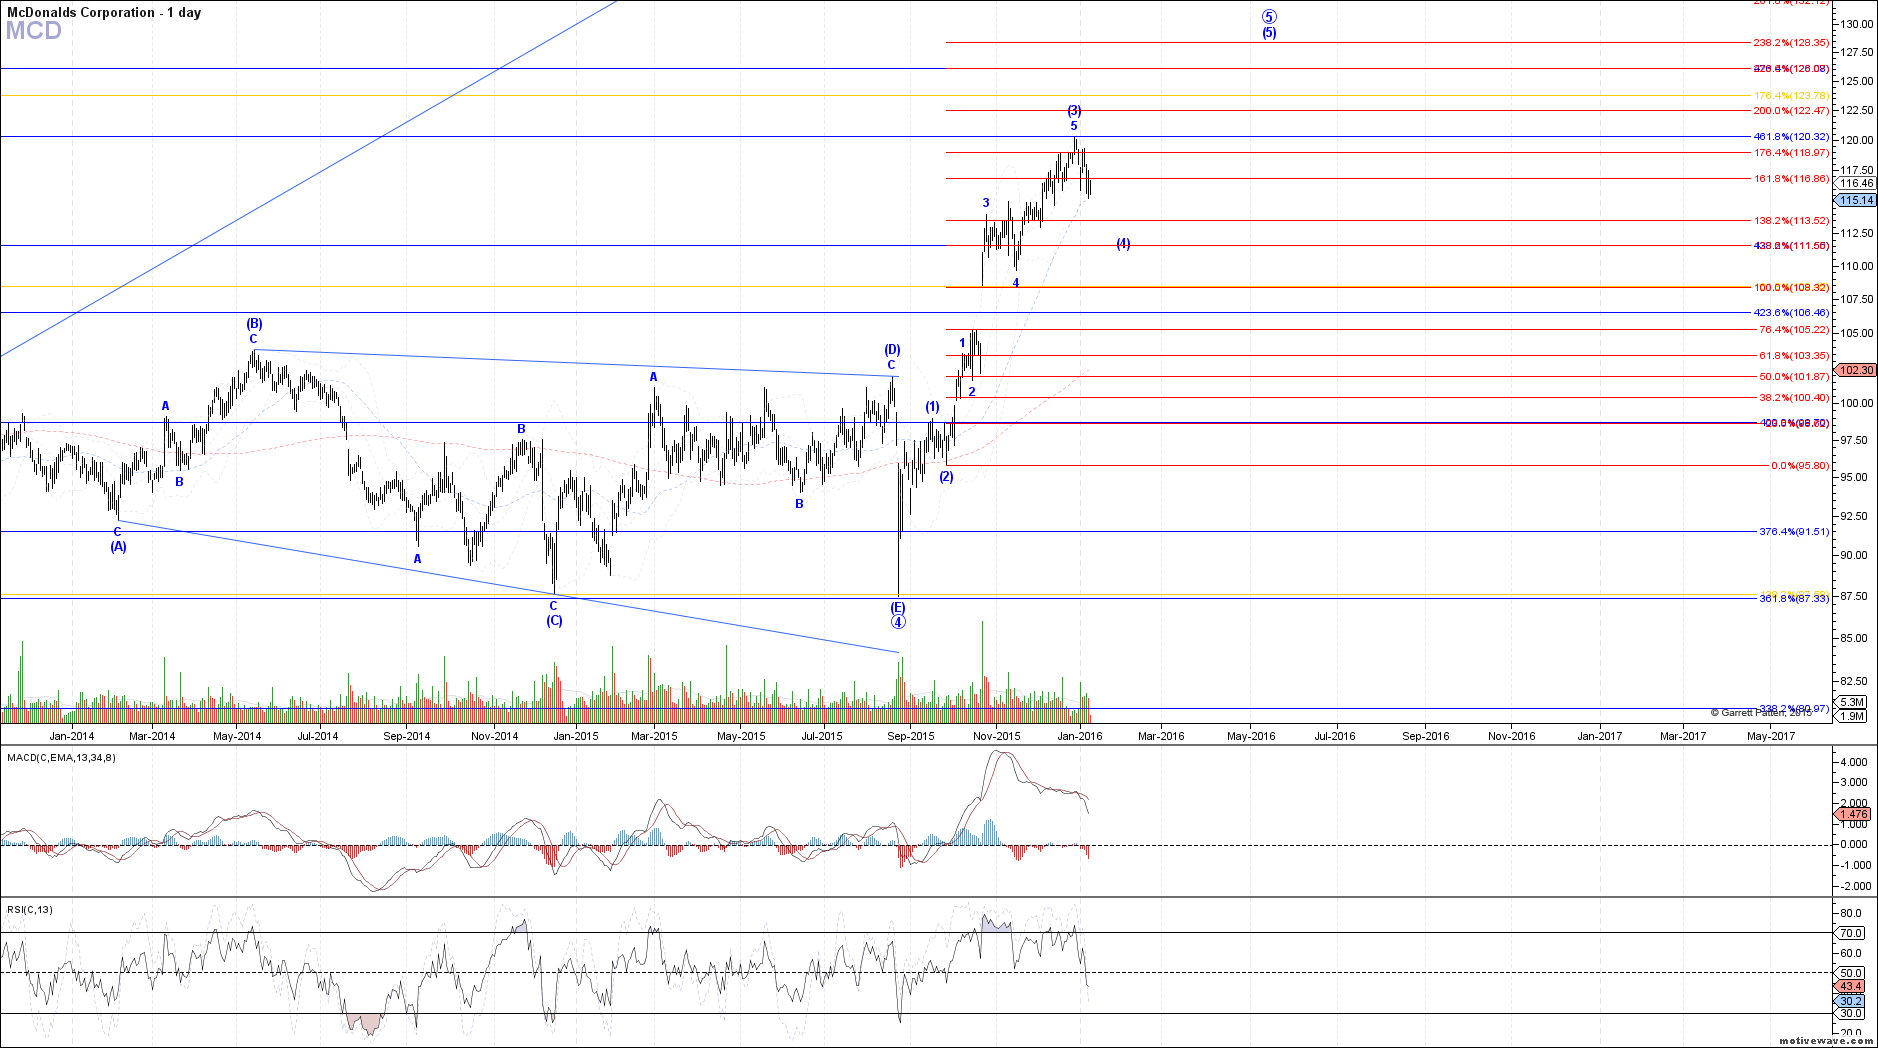Screen dimensions: 1878x1048
Task: Click the (E) wave label
Action: click(x=898, y=607)
